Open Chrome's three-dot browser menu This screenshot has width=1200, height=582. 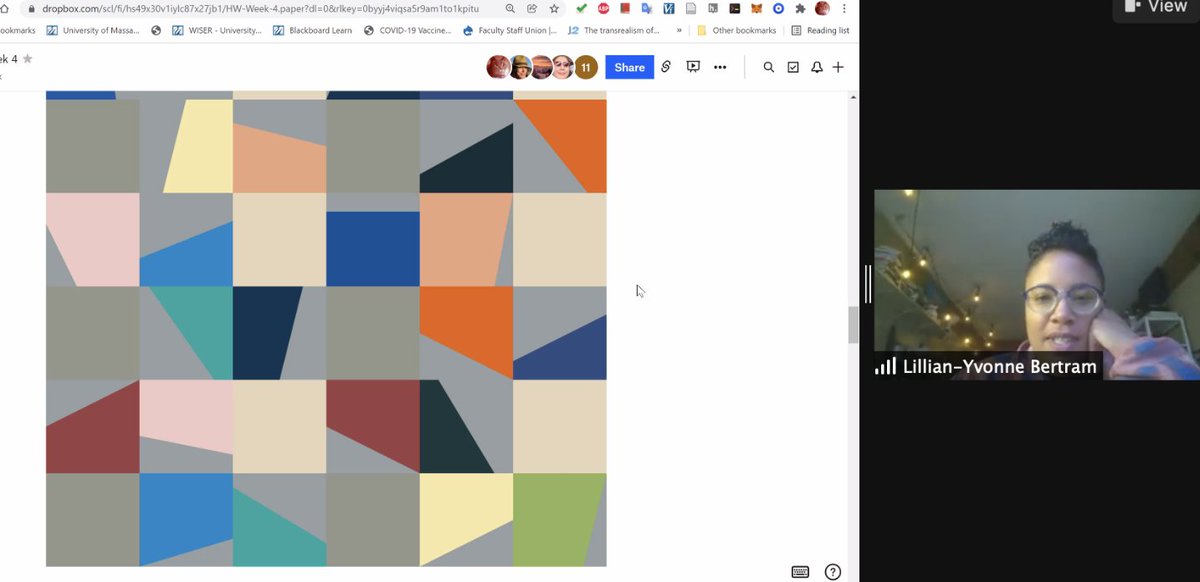click(843, 8)
